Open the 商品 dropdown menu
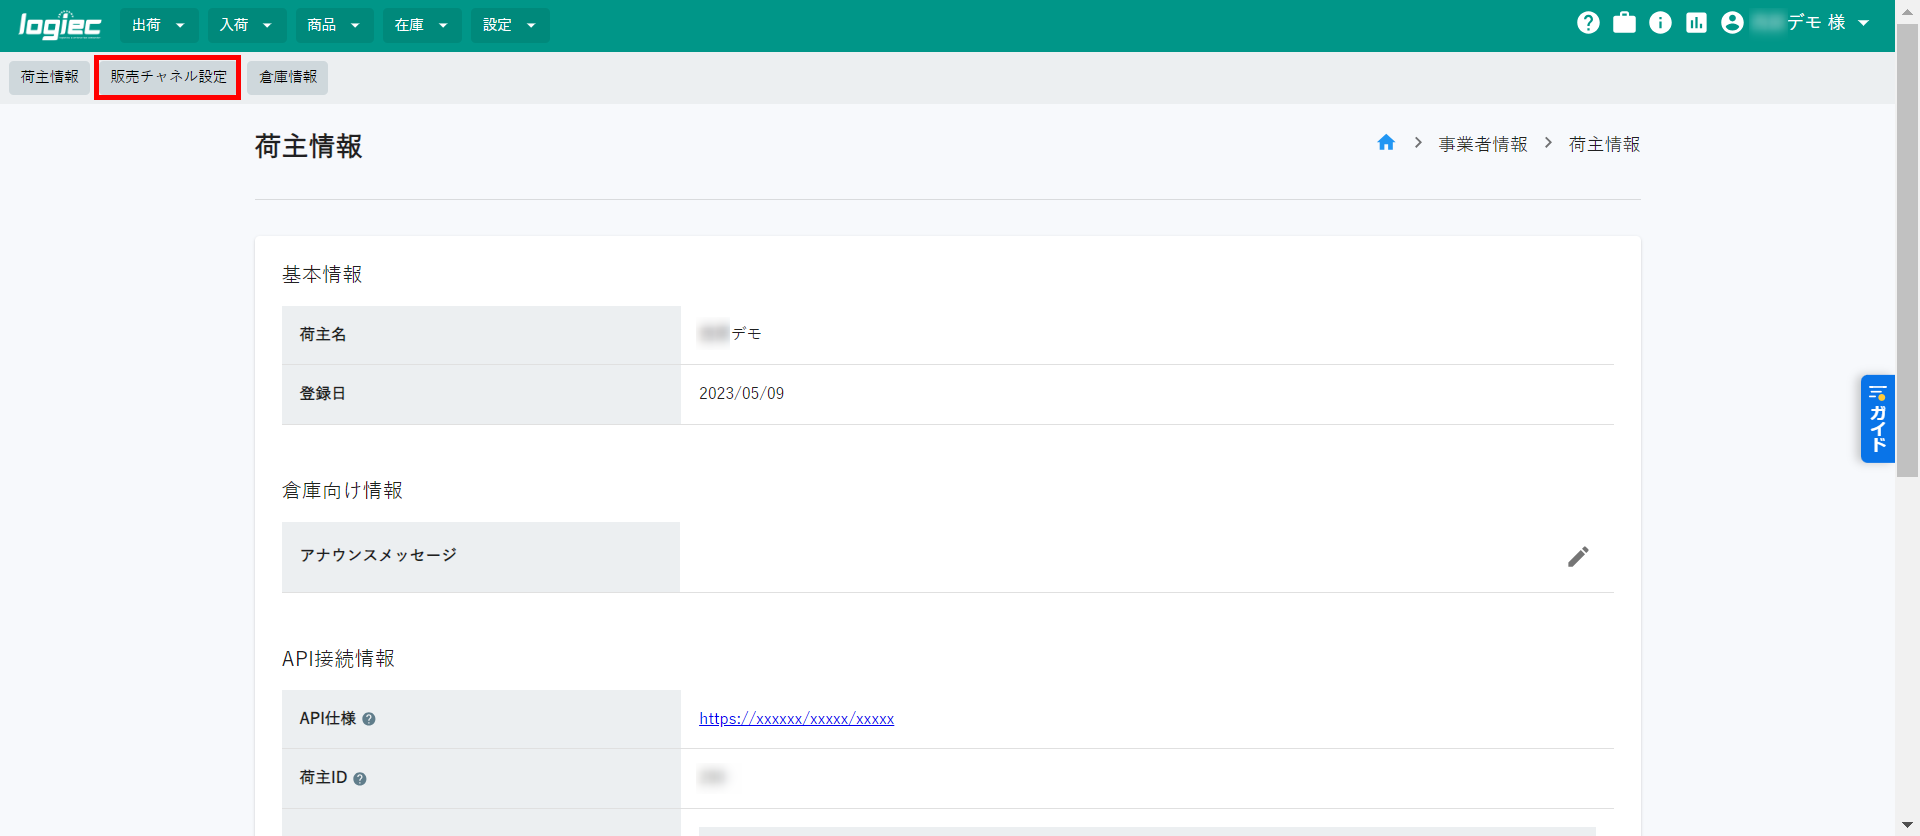 point(334,25)
